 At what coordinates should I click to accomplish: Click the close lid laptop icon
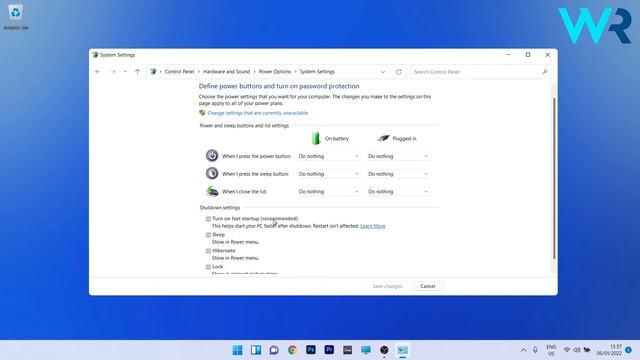212,191
